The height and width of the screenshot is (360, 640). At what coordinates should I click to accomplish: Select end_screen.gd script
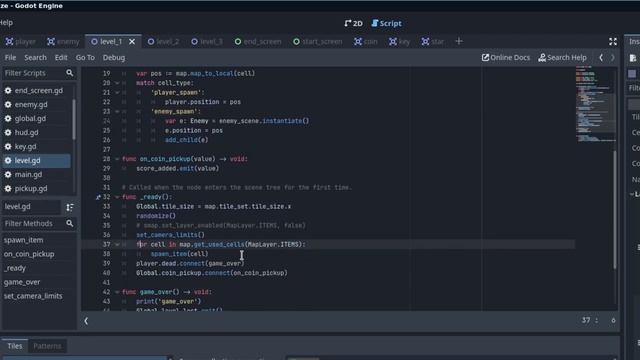click(37, 91)
